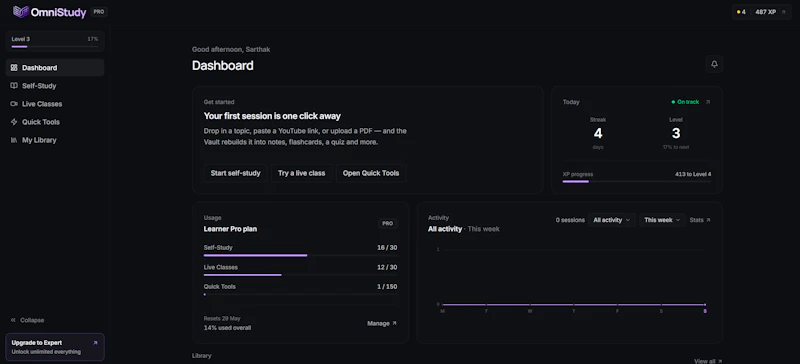Open My Library from the sidebar

55,140
